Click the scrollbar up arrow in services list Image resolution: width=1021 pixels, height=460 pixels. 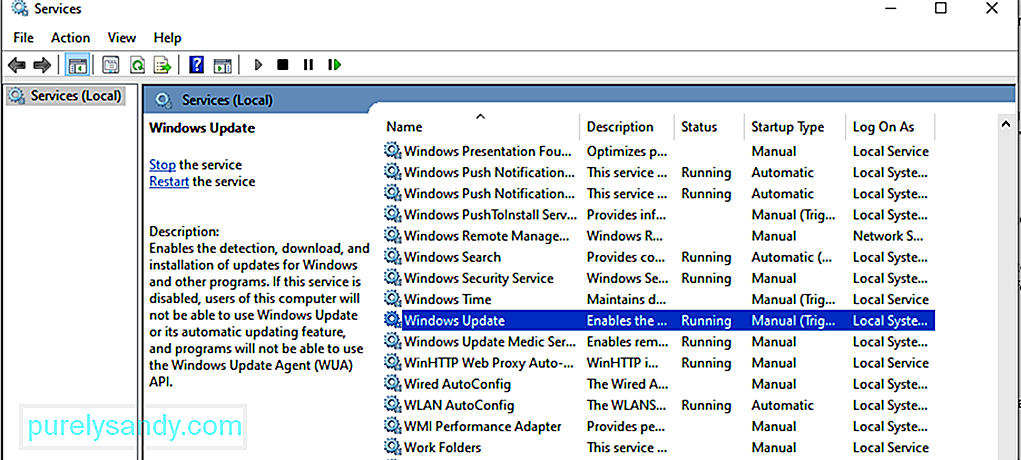coord(1006,124)
